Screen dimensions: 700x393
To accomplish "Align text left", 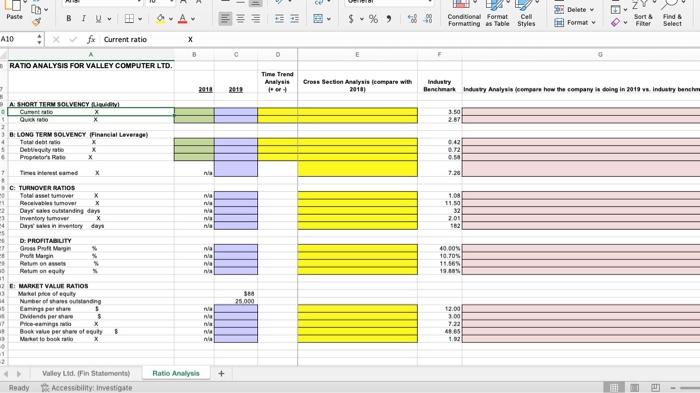I will (x=225, y=19).
